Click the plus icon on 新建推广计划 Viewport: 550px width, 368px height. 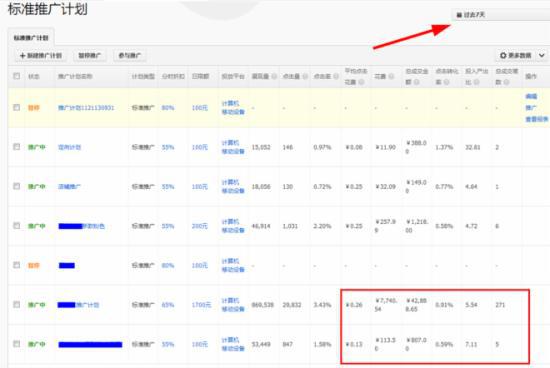[23, 55]
